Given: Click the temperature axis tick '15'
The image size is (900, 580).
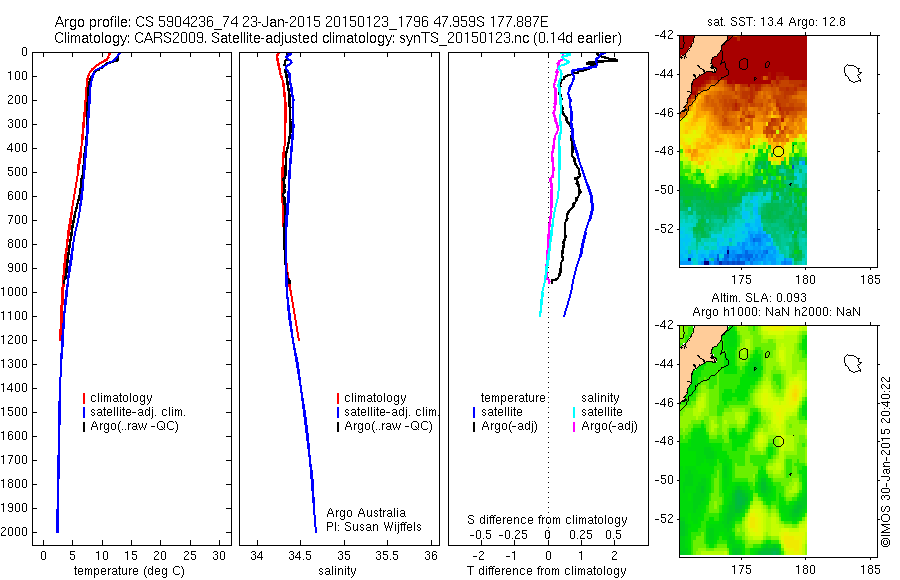Looking at the screenshot, I should [131, 556].
